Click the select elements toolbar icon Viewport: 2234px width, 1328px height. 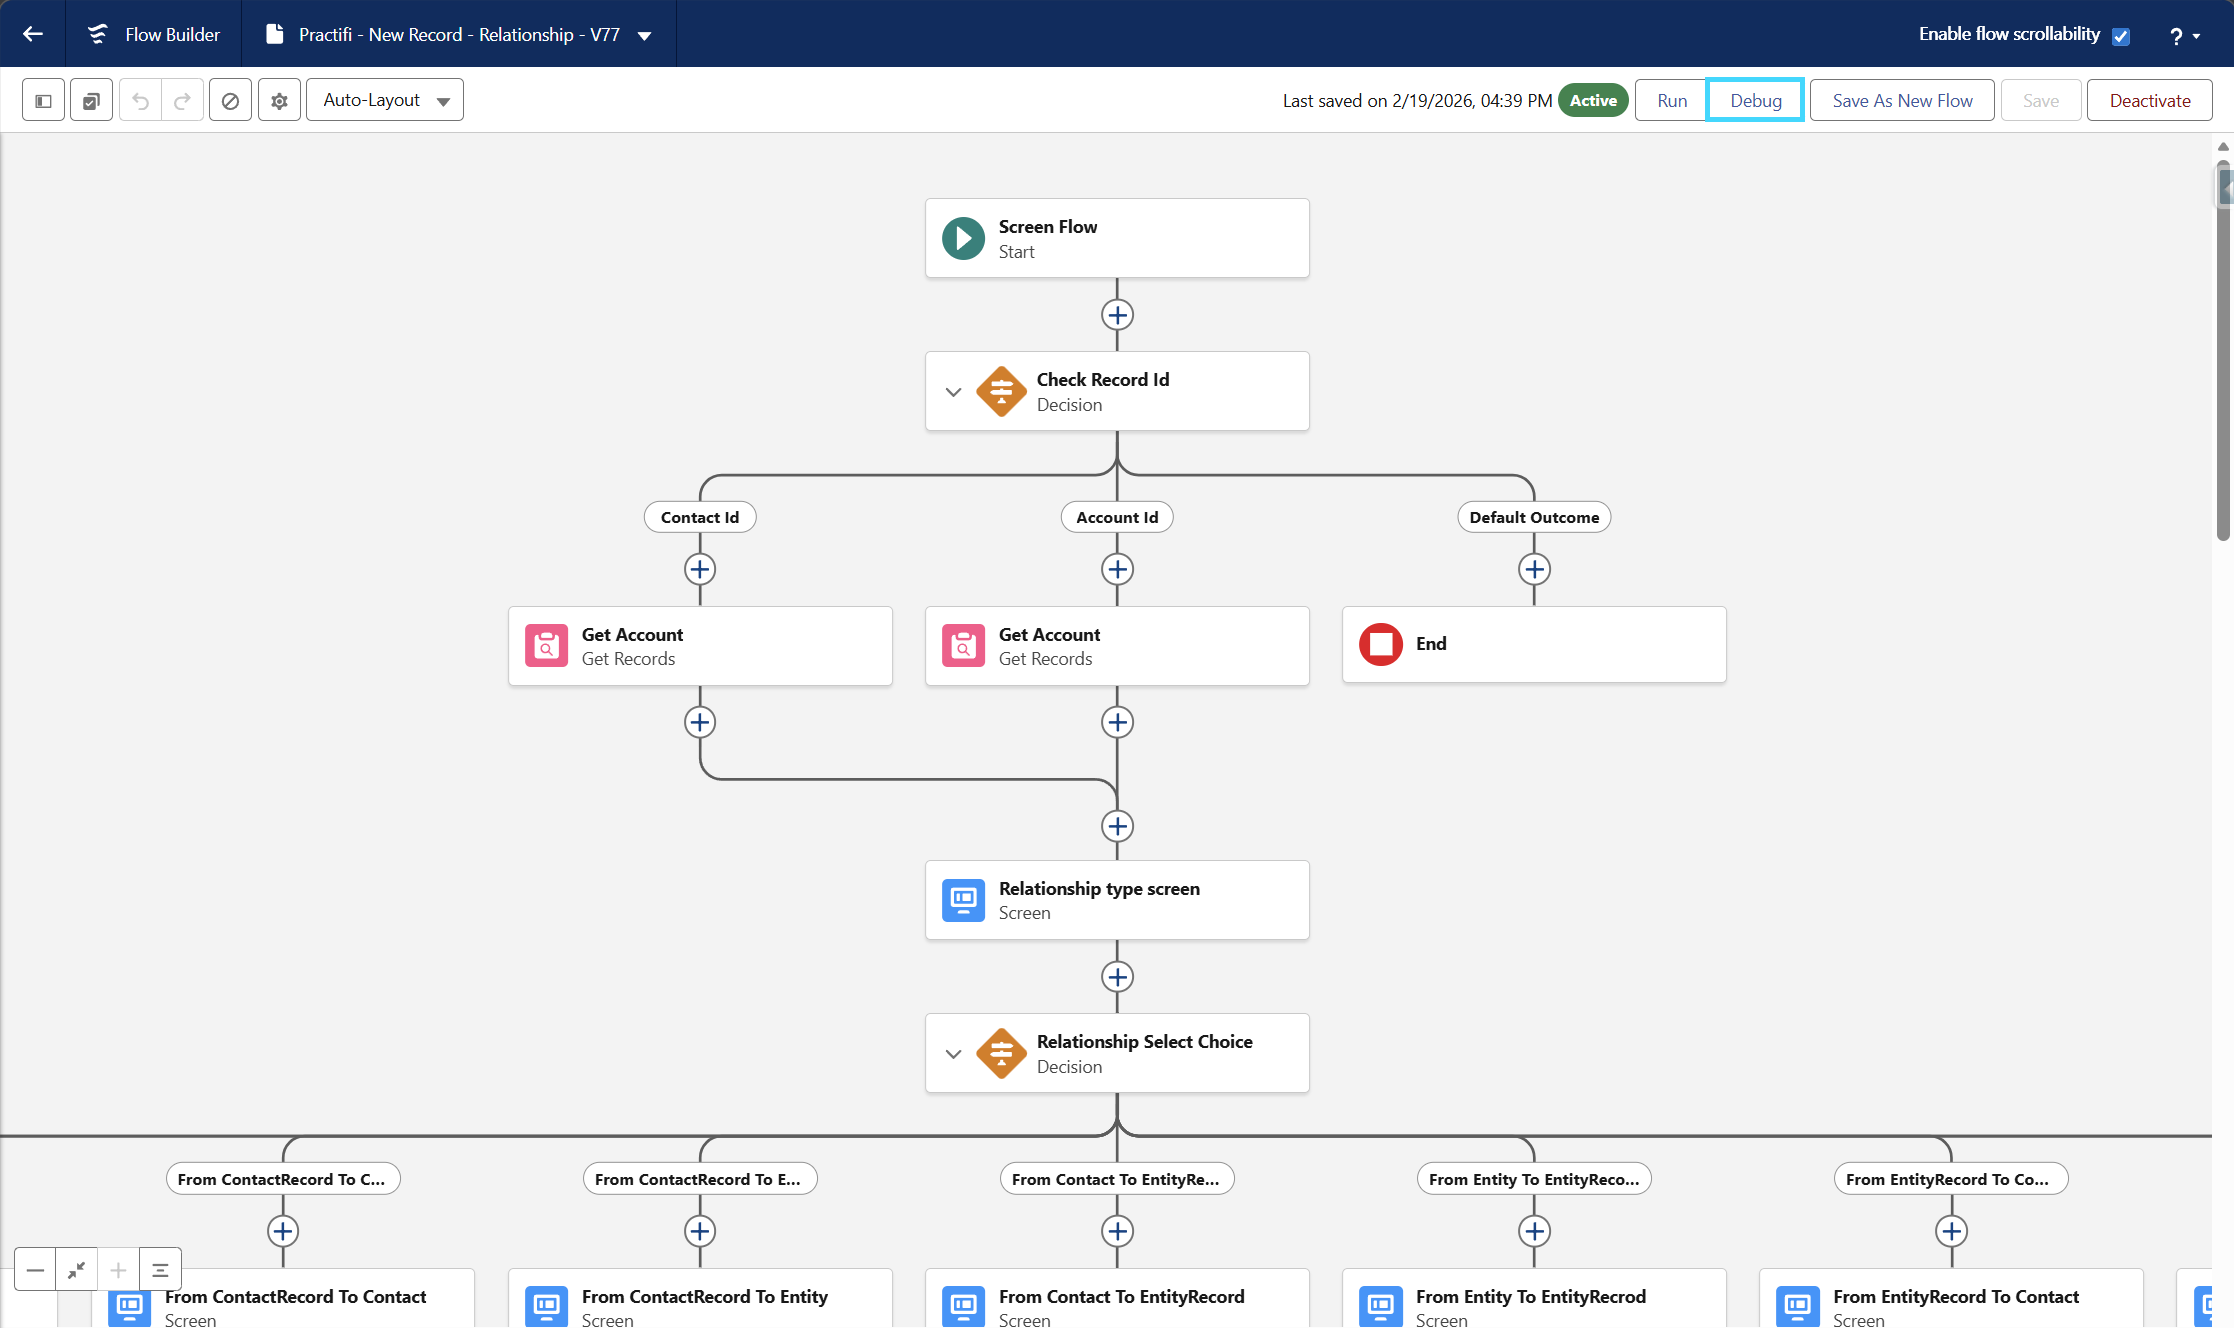(91, 100)
